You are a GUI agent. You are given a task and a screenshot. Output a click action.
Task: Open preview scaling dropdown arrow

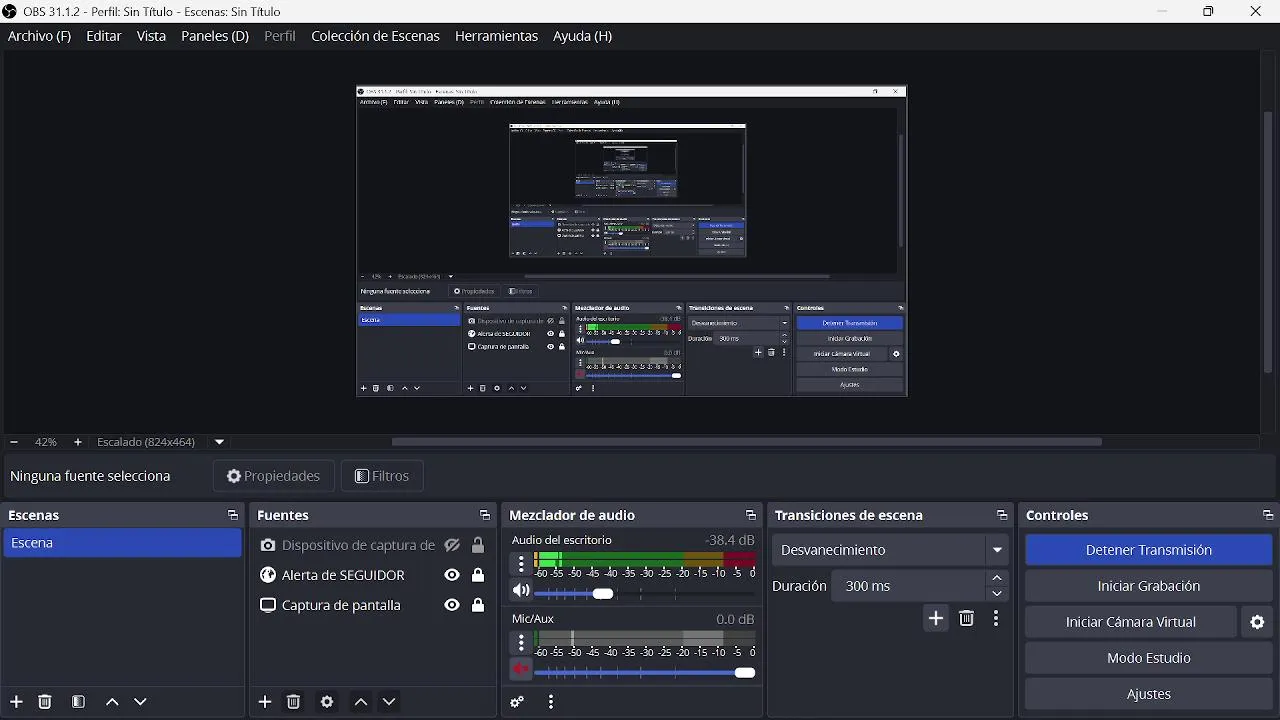point(219,442)
